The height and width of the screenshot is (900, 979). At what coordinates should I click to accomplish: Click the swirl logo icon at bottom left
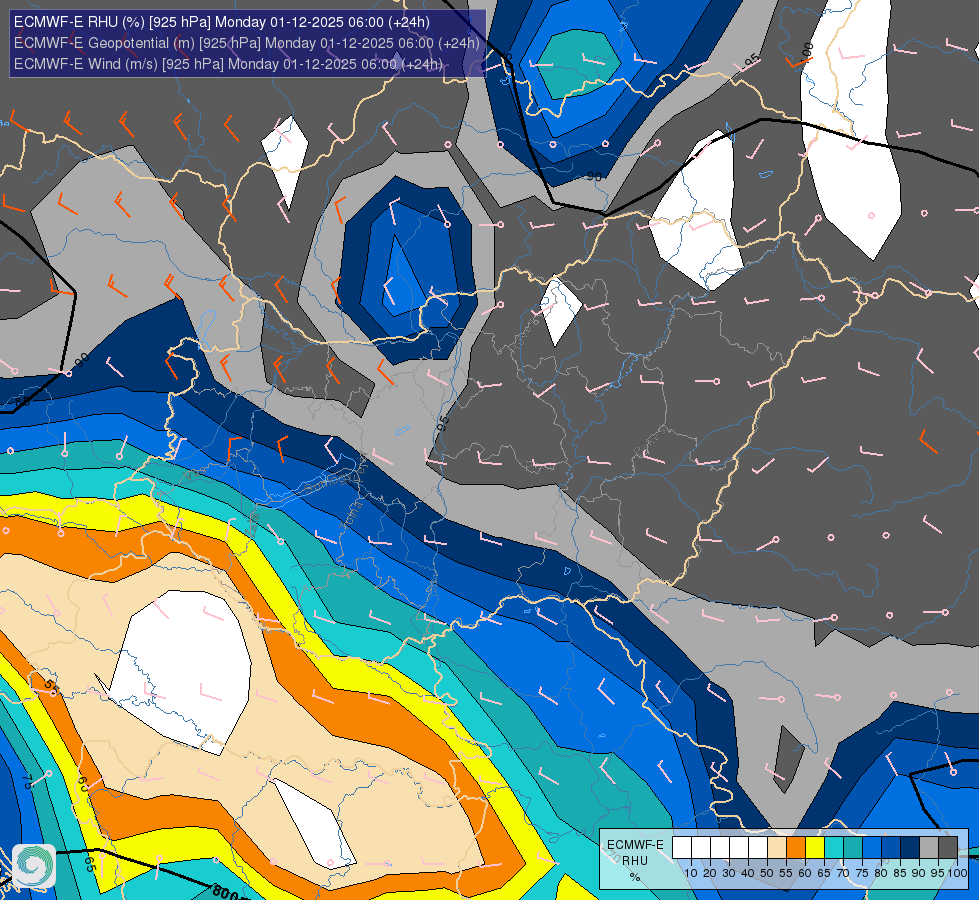(x=34, y=866)
